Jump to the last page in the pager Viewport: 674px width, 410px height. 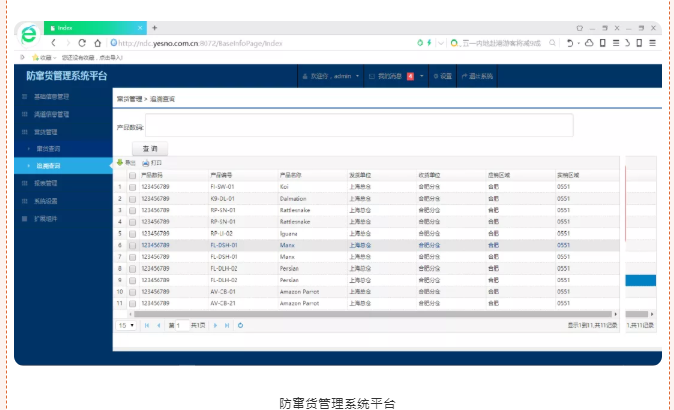227,325
